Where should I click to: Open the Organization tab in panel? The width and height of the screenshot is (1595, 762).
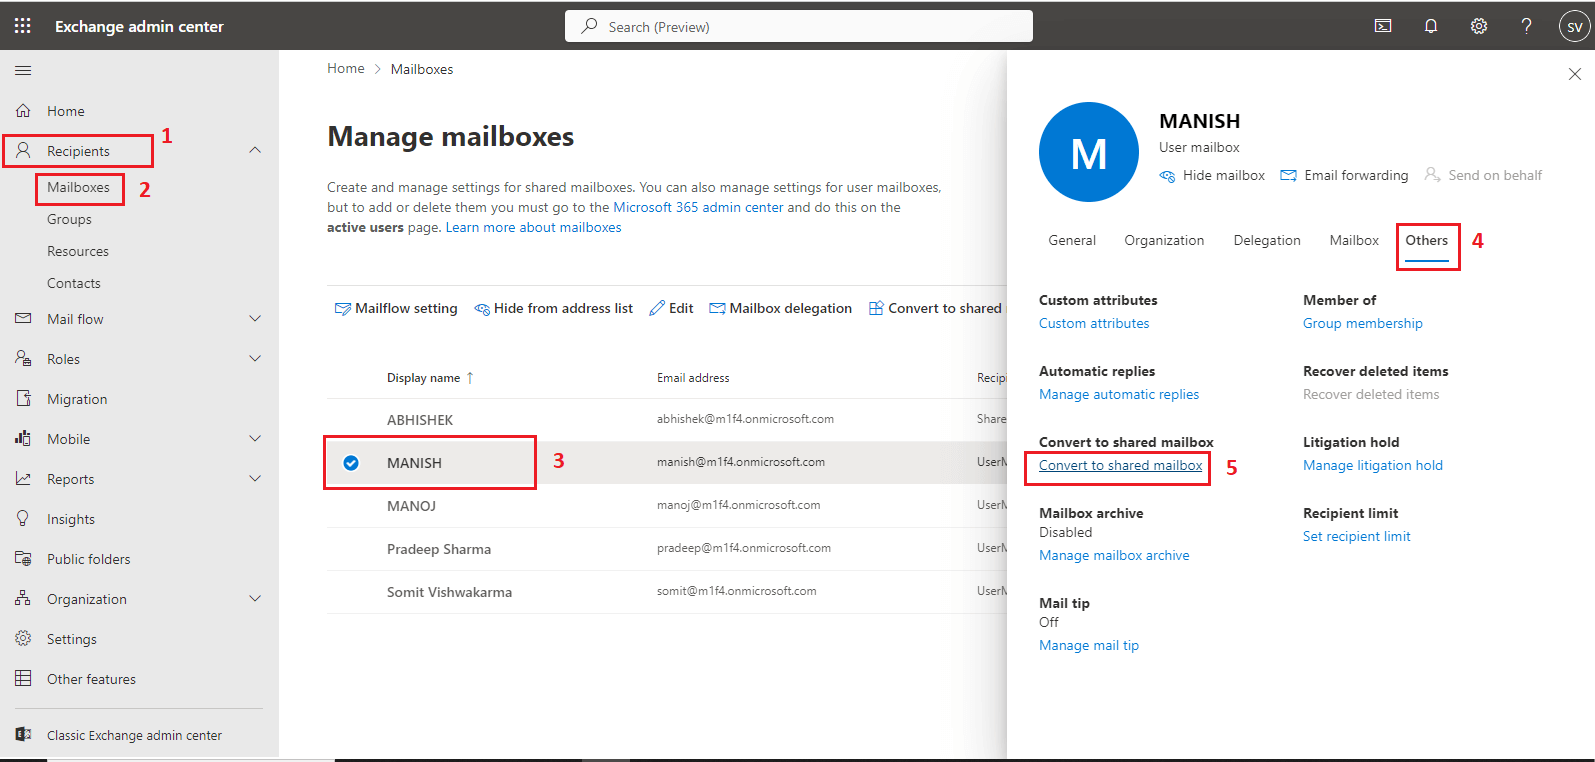coord(1164,240)
